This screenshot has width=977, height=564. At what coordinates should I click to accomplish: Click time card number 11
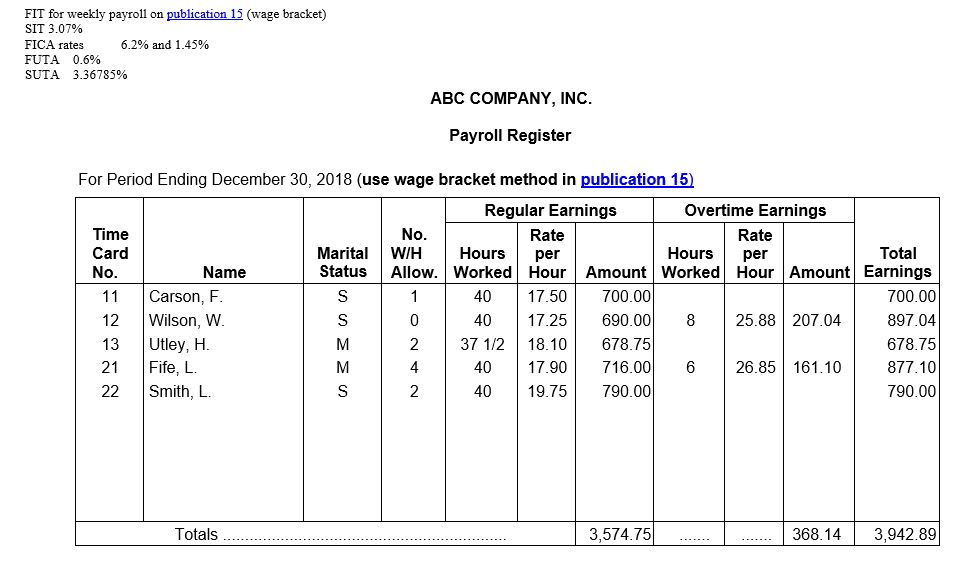110,297
